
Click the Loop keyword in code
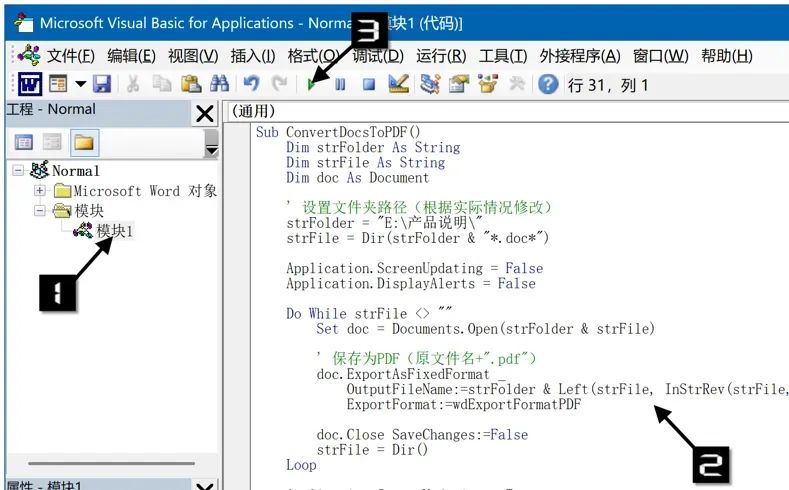(301, 464)
